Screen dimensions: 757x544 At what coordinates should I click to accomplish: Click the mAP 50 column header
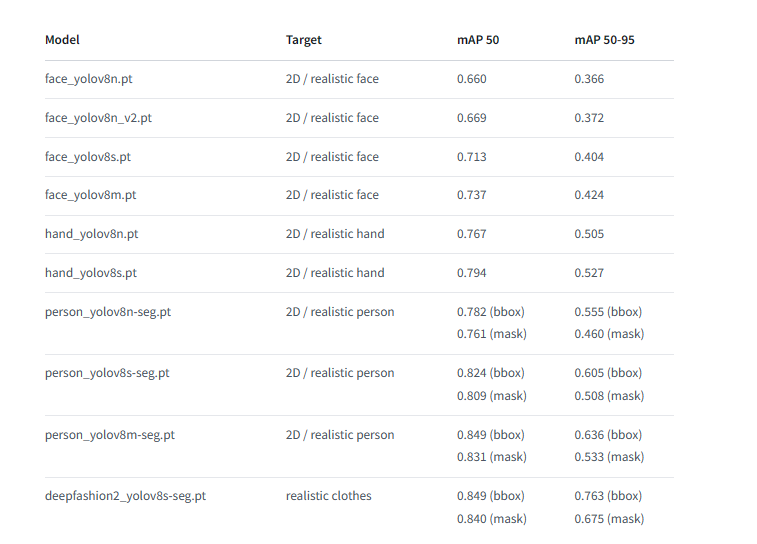pos(478,40)
